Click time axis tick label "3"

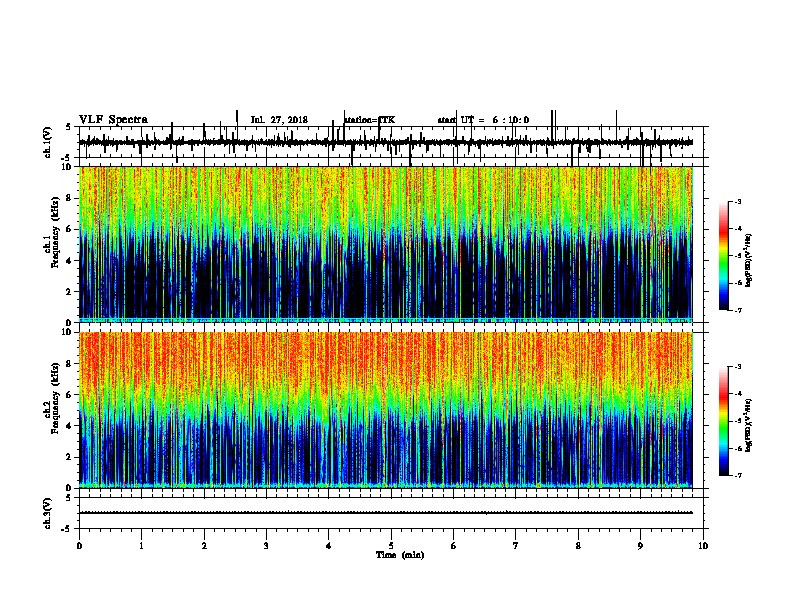coord(266,546)
